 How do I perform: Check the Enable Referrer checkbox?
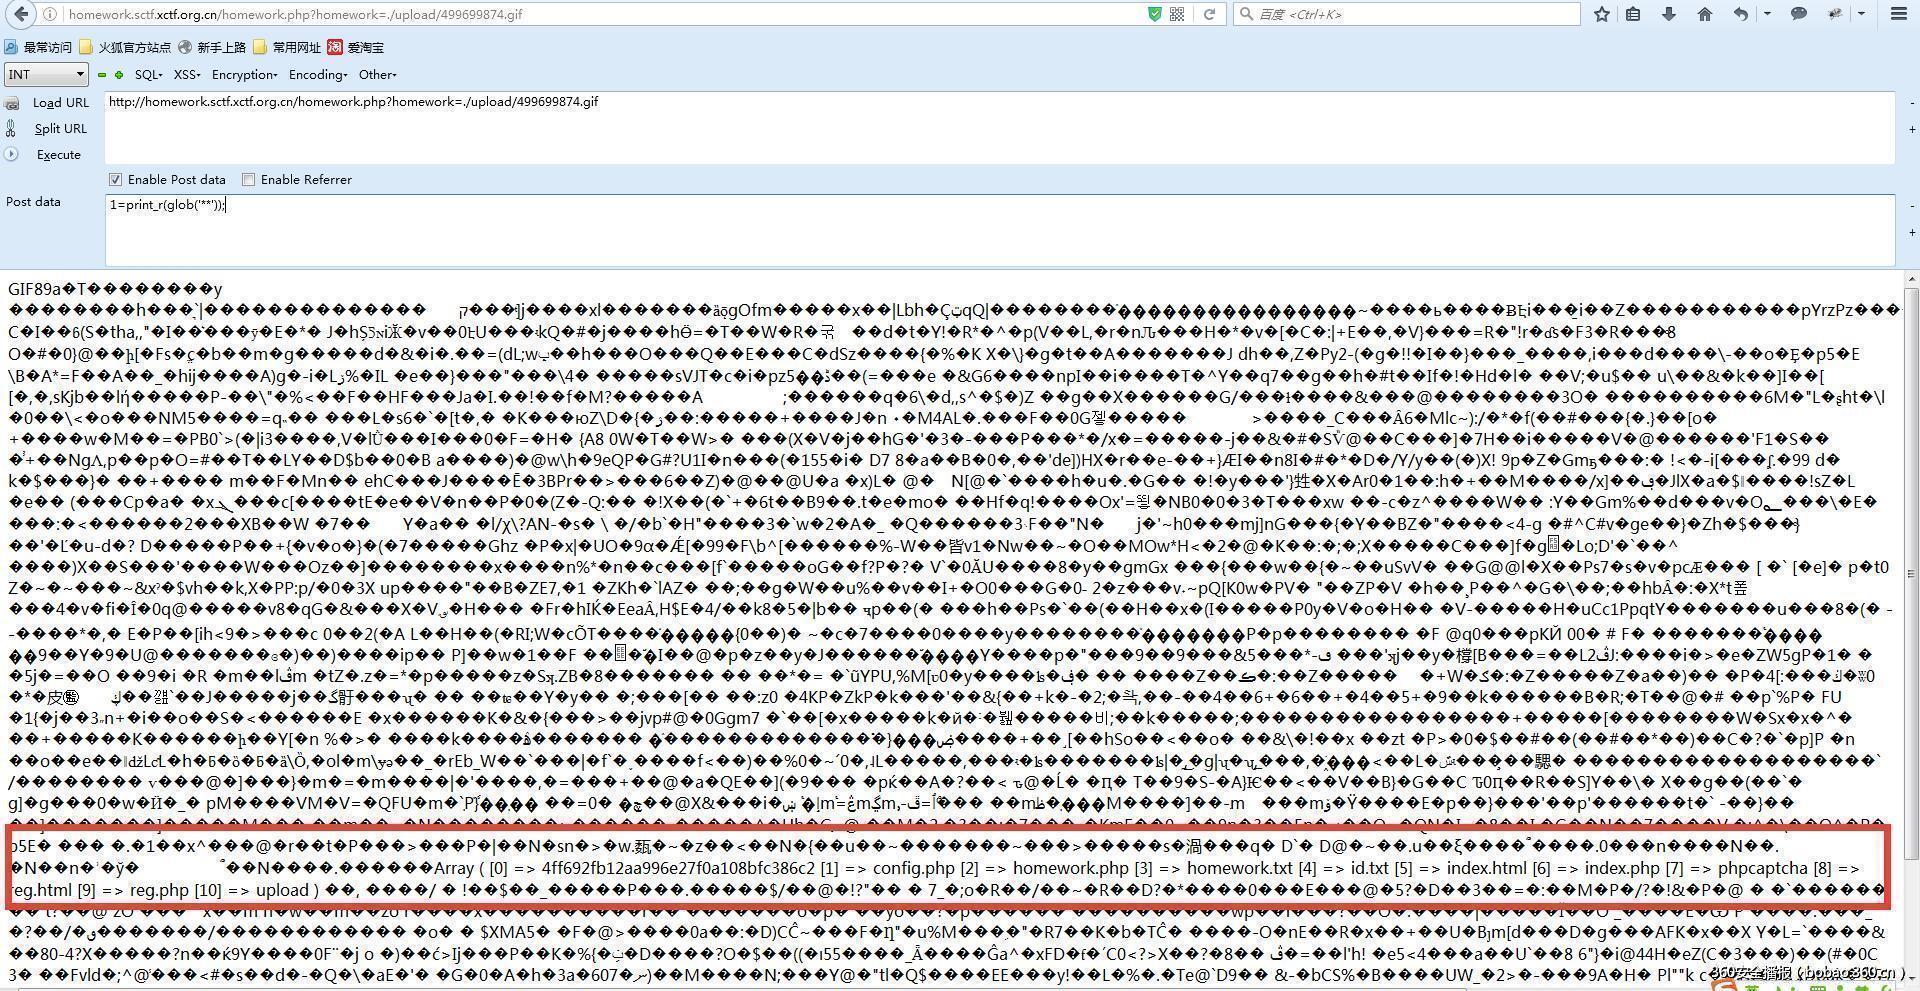point(249,180)
